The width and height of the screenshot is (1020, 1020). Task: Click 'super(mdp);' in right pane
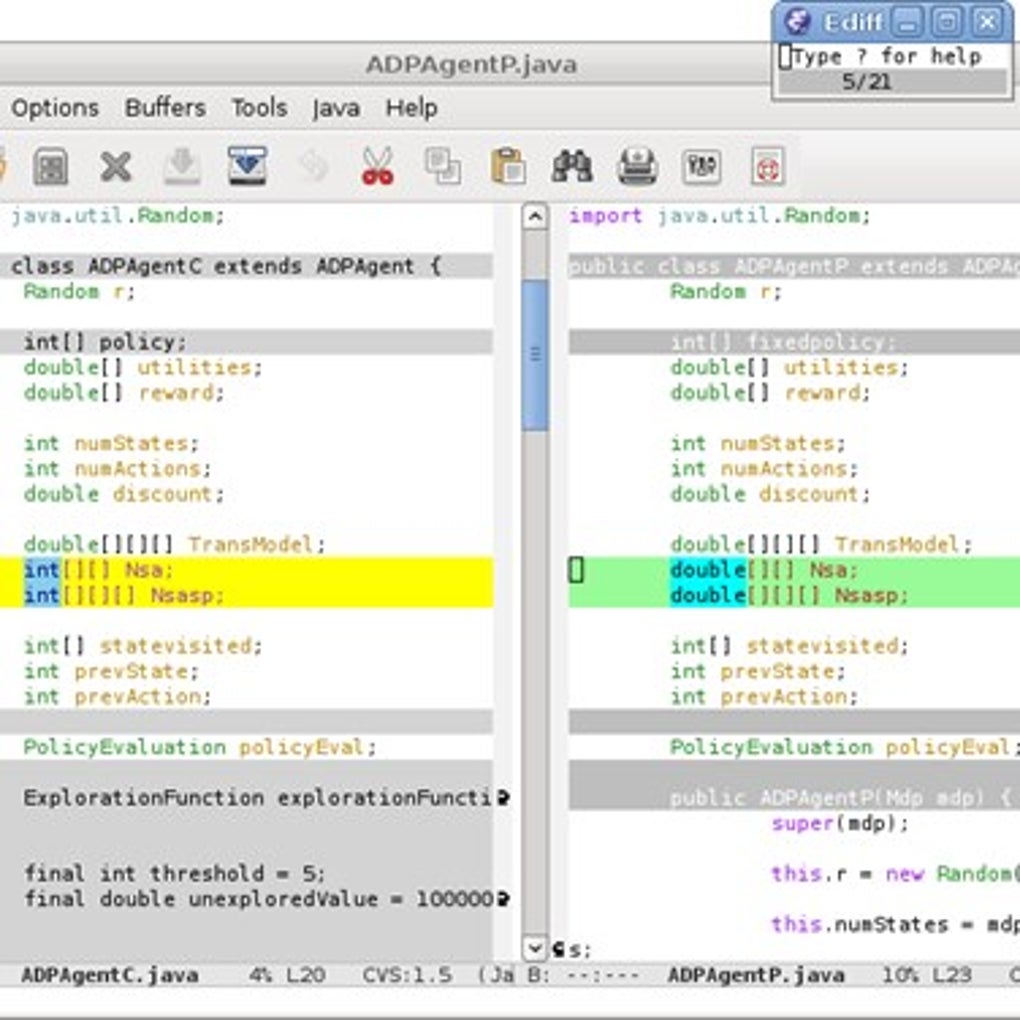coord(840,824)
